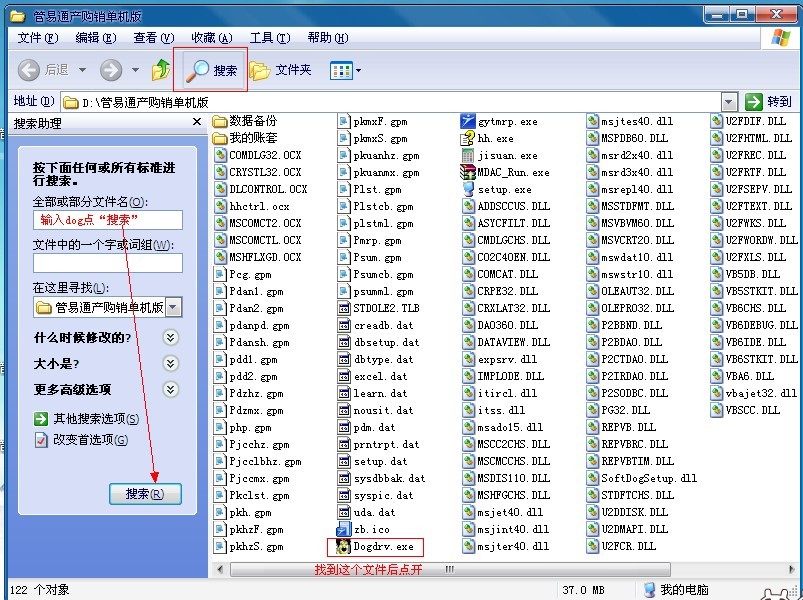Go up one folder level
Image resolution: width=803 pixels, height=600 pixels.
[161, 70]
